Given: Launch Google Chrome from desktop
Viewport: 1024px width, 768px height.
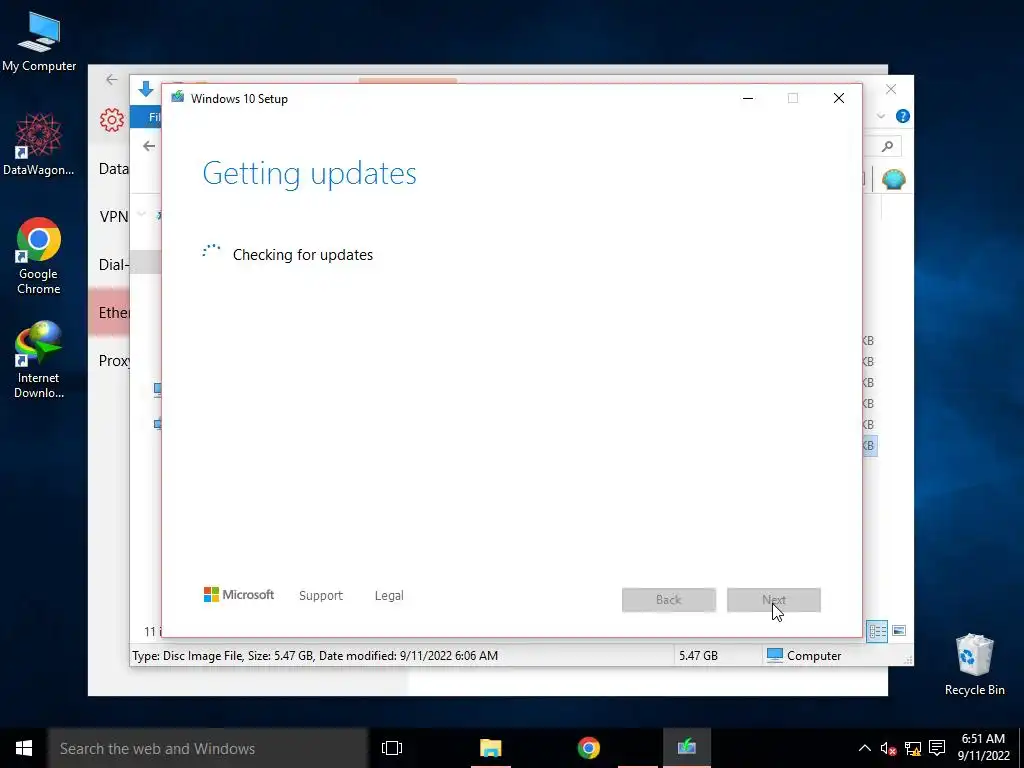Looking at the screenshot, I should (x=39, y=255).
